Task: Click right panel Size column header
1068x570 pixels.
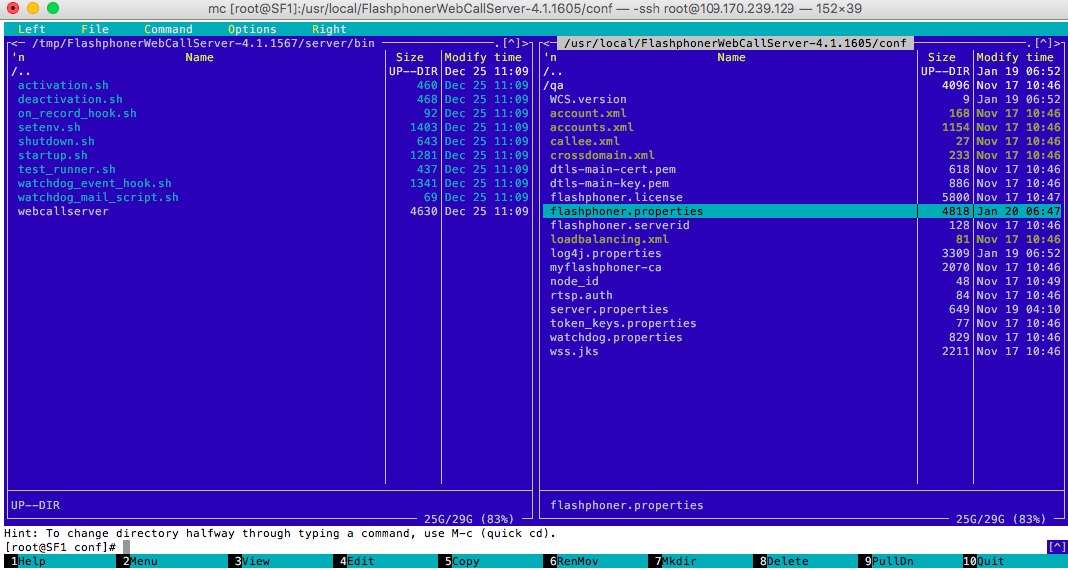Action: pos(941,58)
